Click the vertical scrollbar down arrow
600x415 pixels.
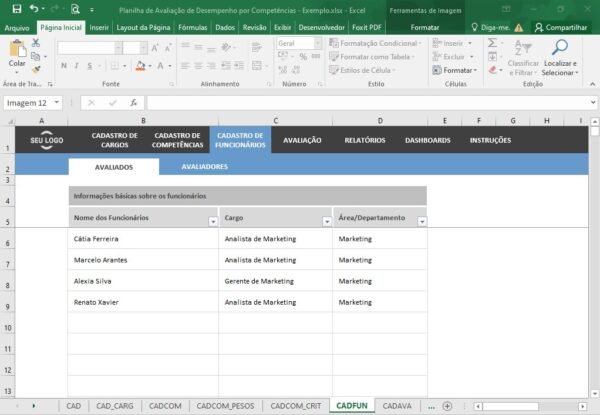(595, 394)
